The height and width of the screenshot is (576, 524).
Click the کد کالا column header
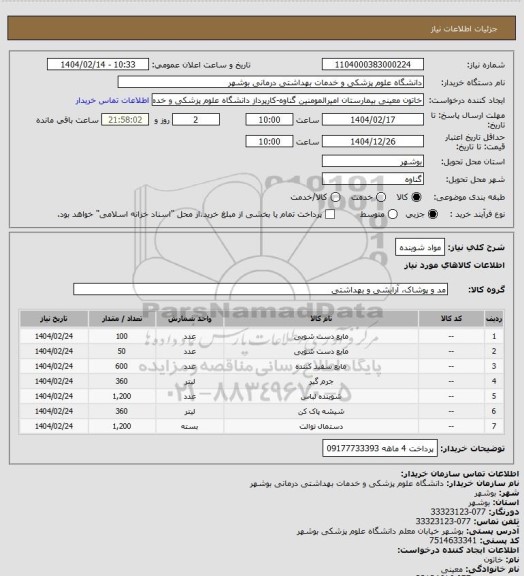[x=451, y=318]
